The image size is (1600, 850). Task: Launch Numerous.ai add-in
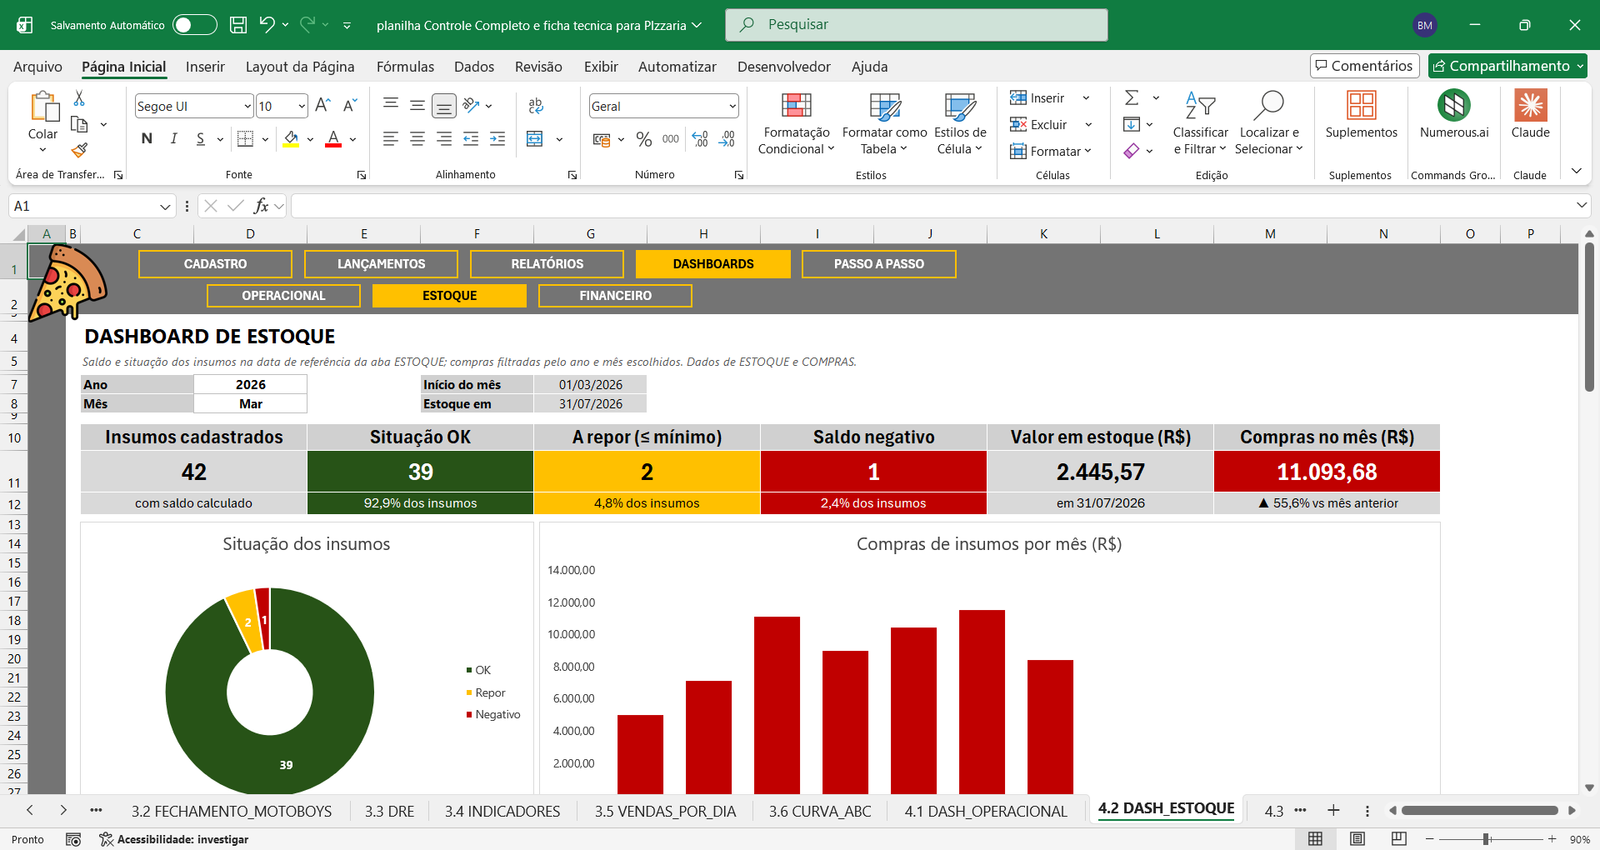pos(1454,115)
